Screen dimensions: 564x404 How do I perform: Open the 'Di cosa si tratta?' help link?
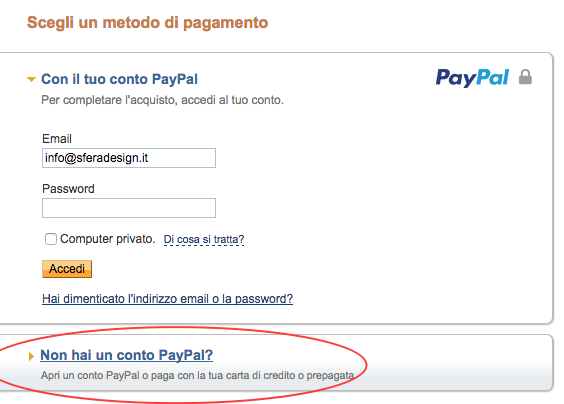(x=204, y=239)
